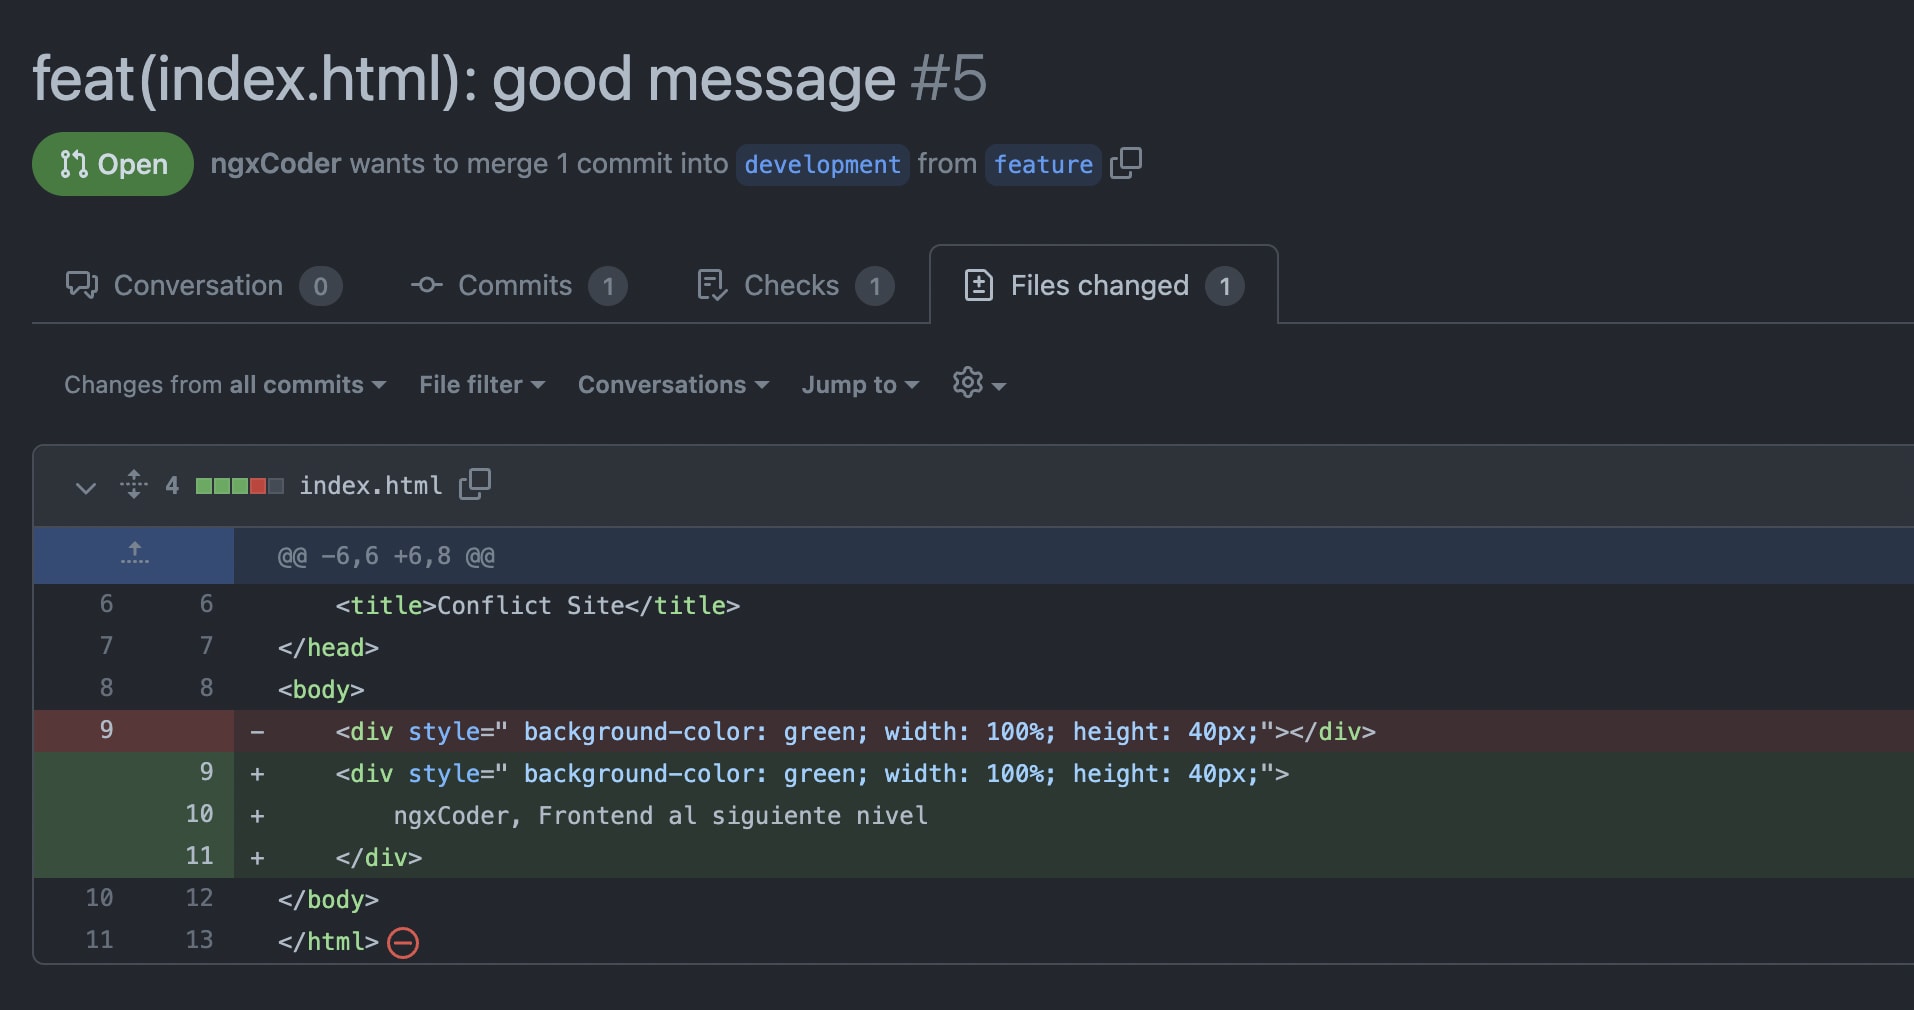Open the Jump to dropdown
This screenshot has height=1010, width=1914.
pos(860,384)
